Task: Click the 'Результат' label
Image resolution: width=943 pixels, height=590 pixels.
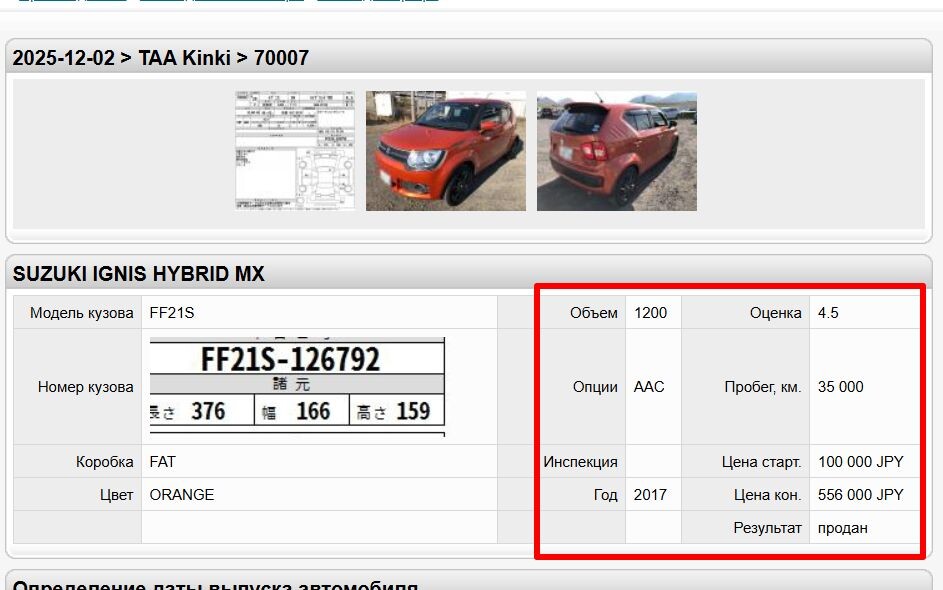Action: [767, 528]
